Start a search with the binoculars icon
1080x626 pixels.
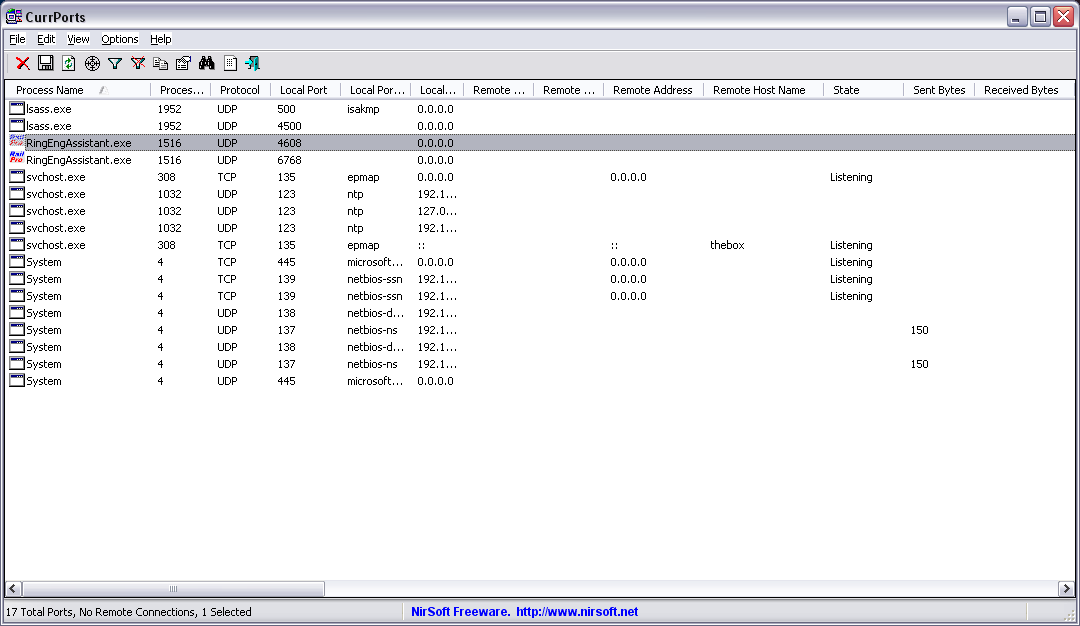tap(206, 62)
